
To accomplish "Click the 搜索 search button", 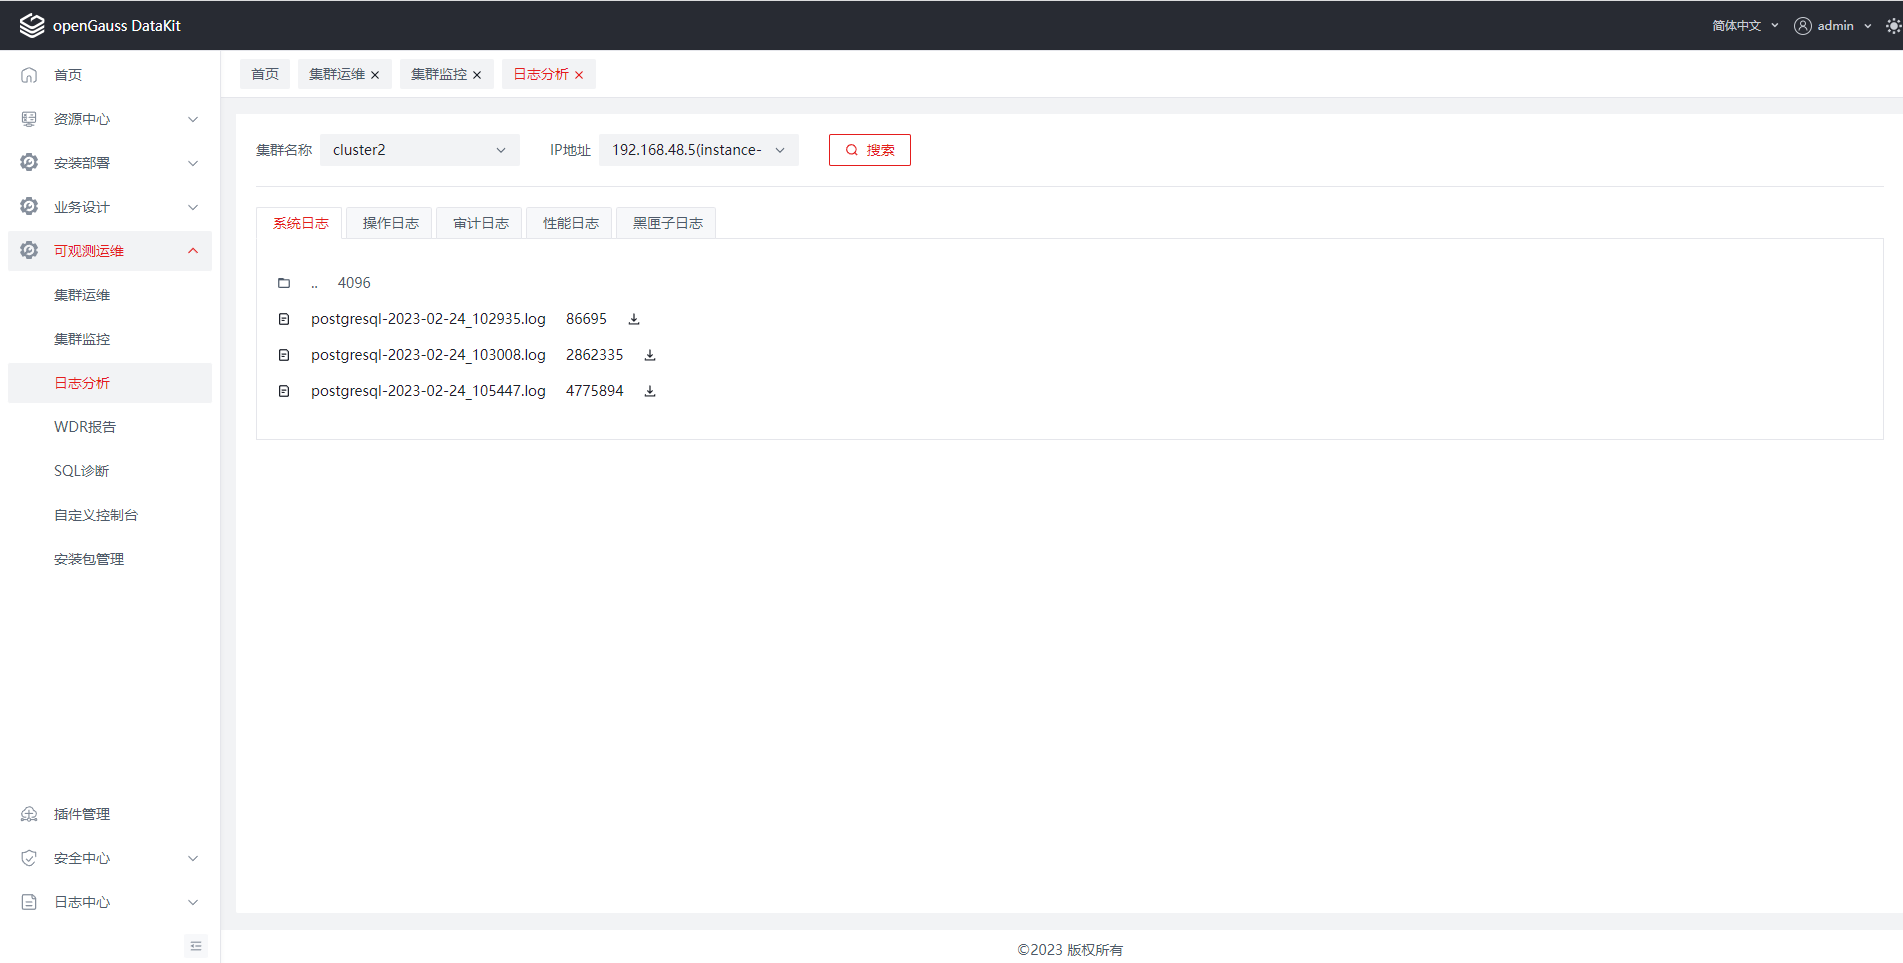I will tap(869, 150).
